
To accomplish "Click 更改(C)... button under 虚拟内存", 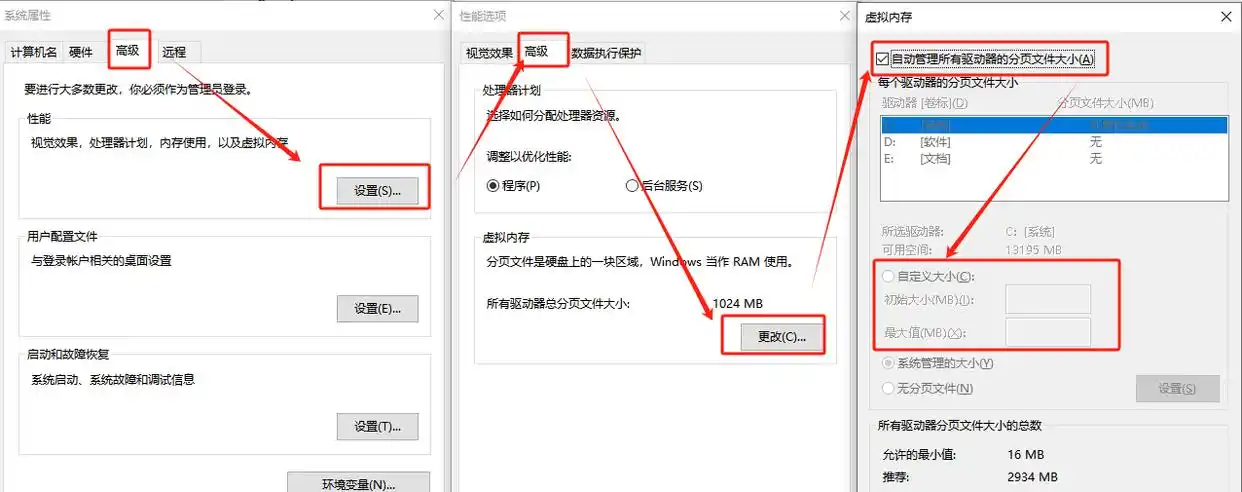I will (x=782, y=337).
